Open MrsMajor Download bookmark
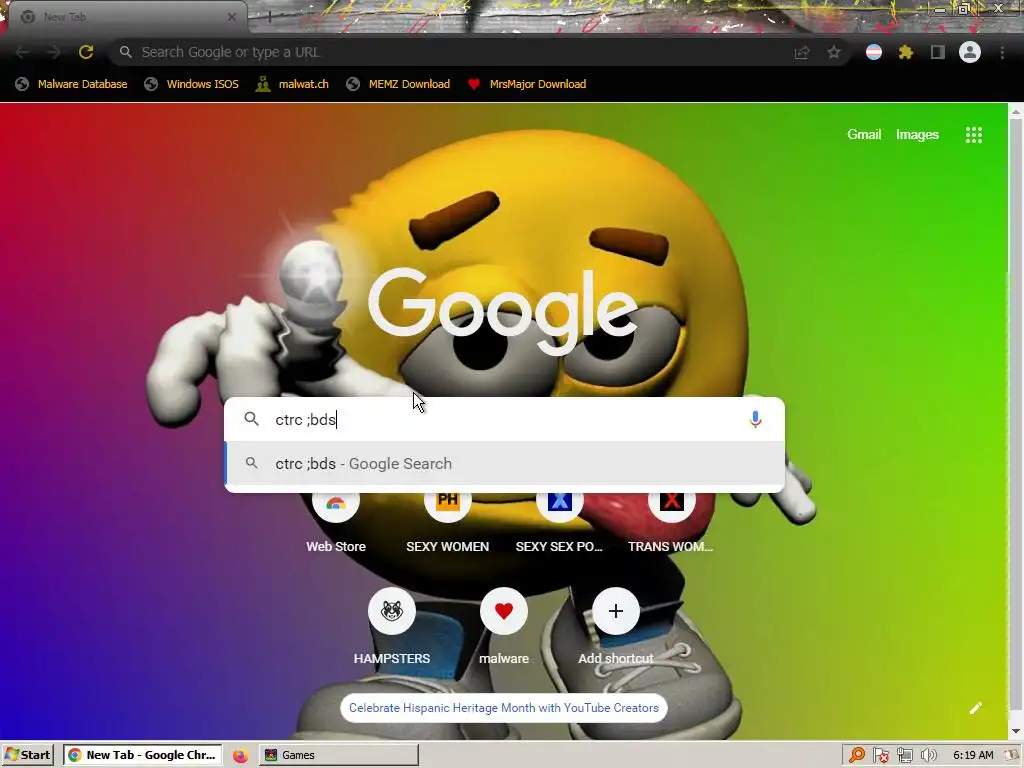The width and height of the screenshot is (1024, 768). point(527,84)
